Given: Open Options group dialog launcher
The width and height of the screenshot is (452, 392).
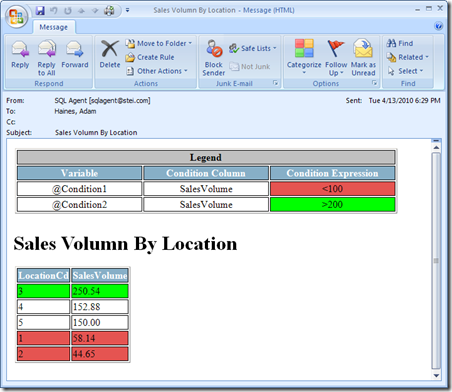Looking at the screenshot, I should [374, 83].
